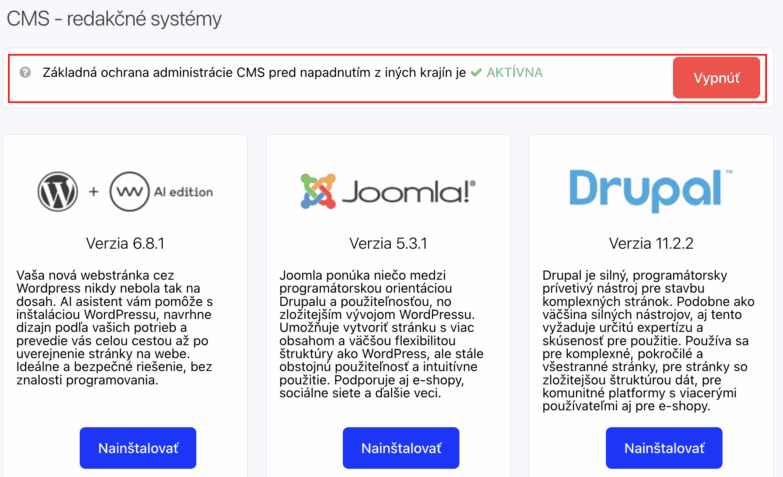The width and height of the screenshot is (783, 477).
Task: Click the AKTÍVNA status text
Action: coord(514,73)
